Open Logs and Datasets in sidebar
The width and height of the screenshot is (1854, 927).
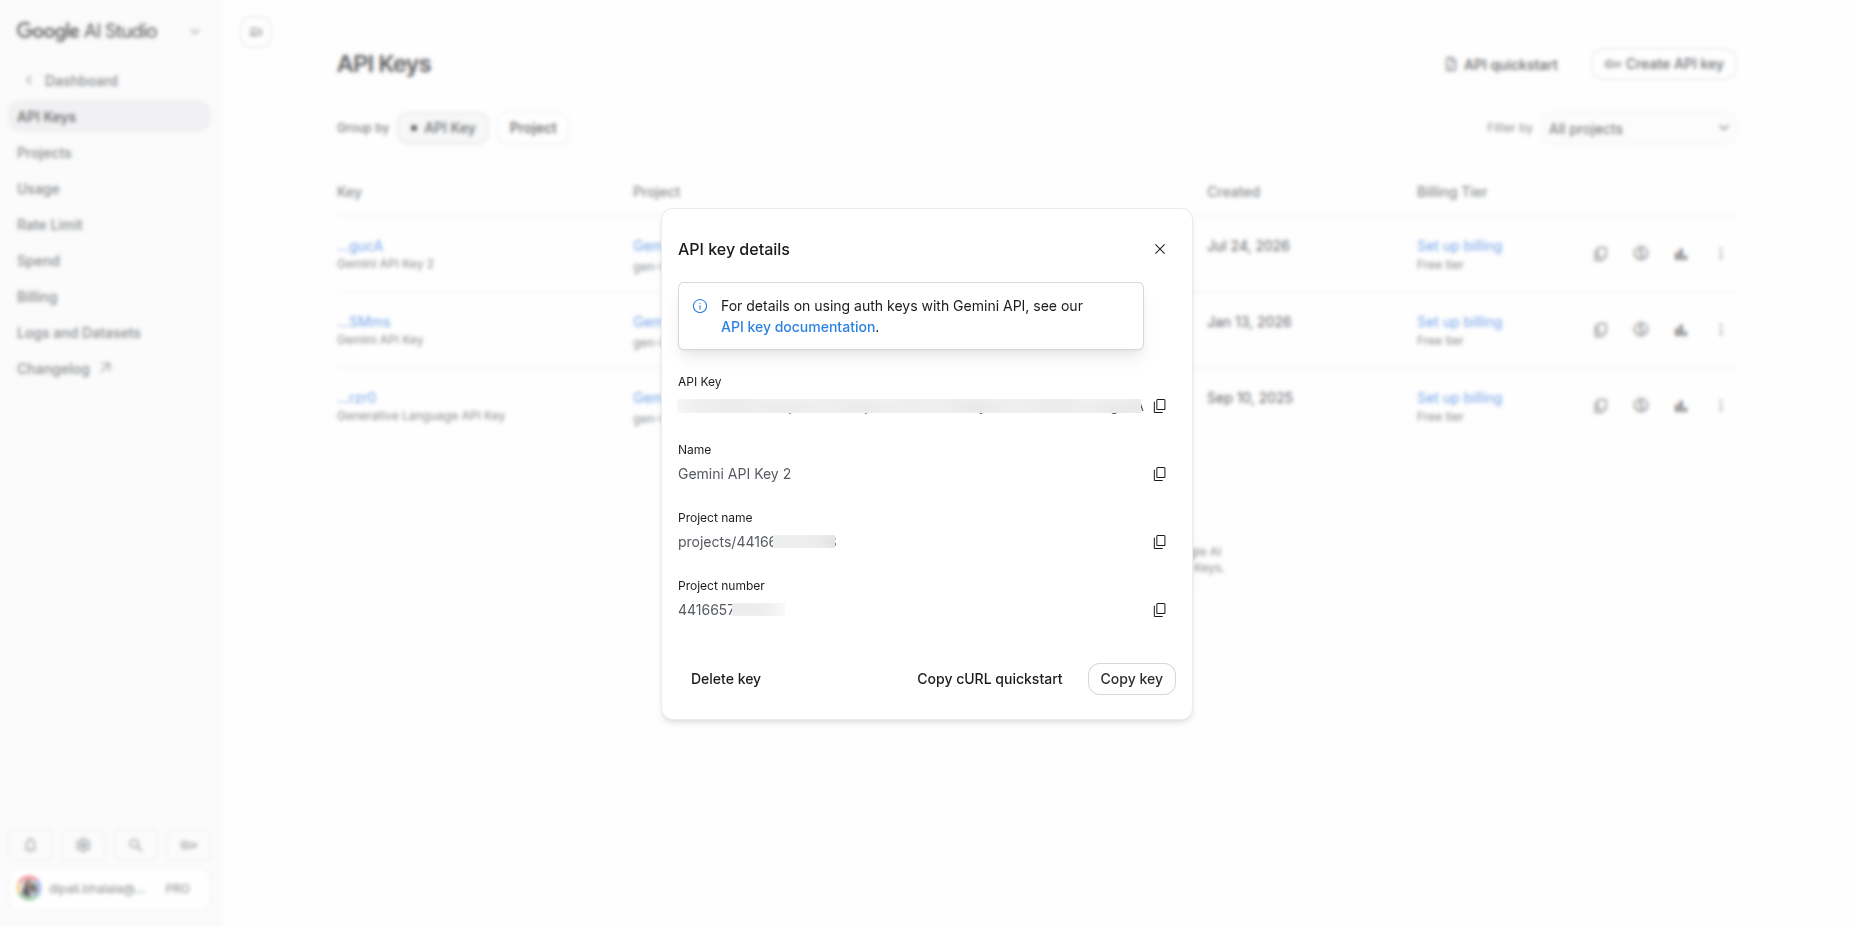pyautogui.click(x=78, y=333)
